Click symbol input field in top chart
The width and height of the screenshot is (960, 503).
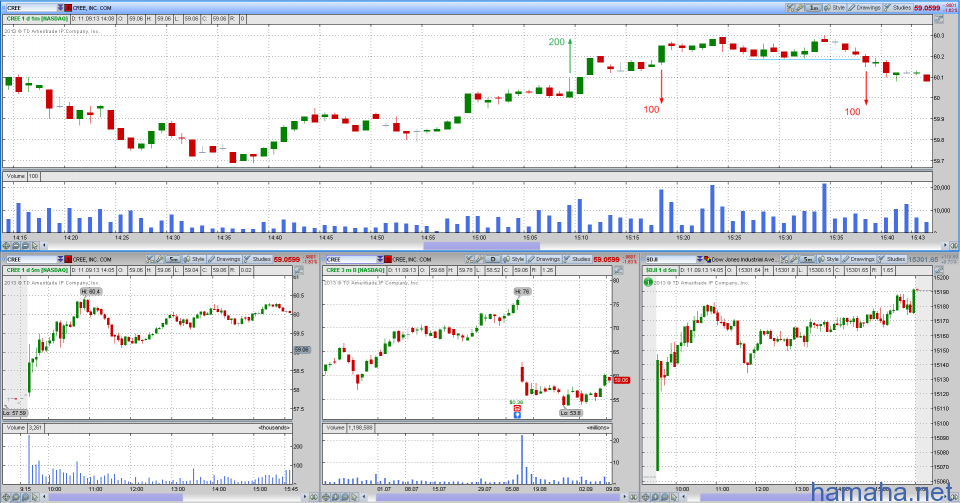31,8
